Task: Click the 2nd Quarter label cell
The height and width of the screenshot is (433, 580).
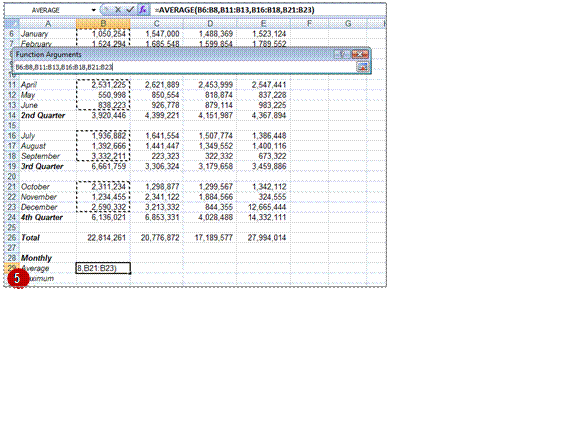Action: point(48,115)
